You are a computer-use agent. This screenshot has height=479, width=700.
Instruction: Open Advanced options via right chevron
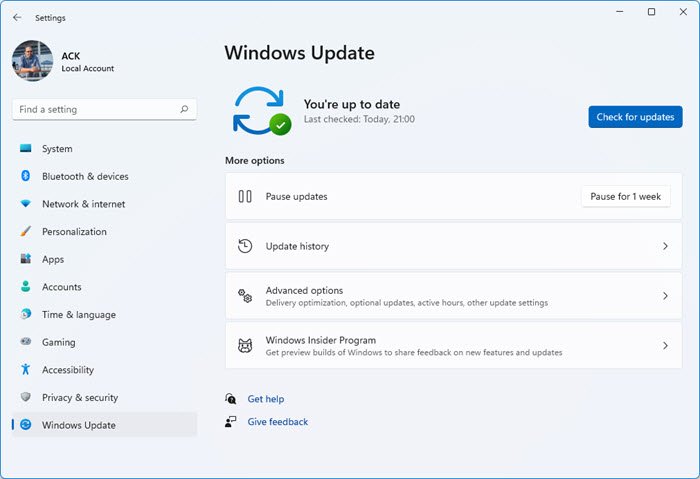coord(665,296)
